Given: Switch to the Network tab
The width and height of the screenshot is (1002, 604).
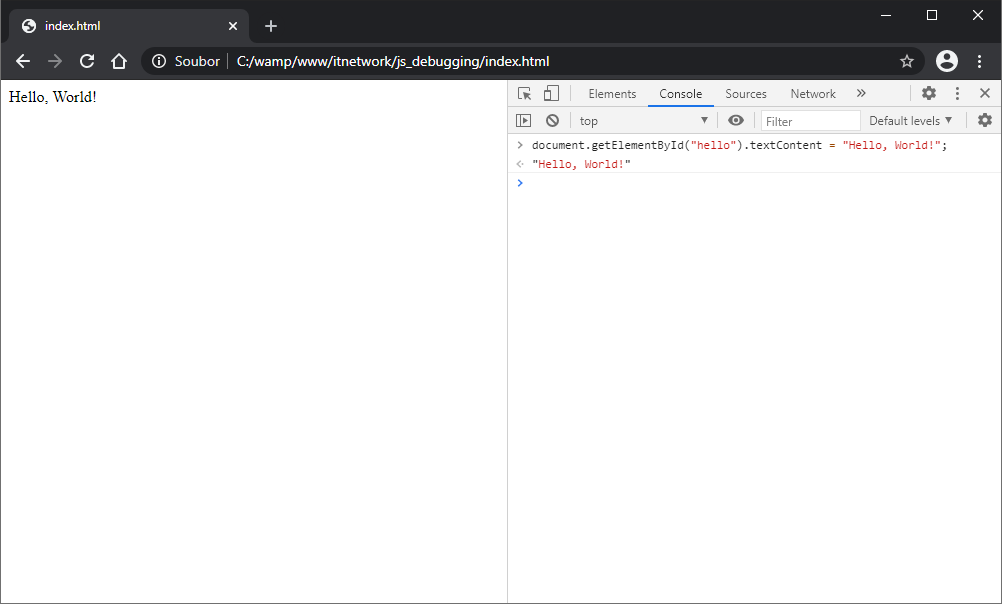Looking at the screenshot, I should click(812, 94).
